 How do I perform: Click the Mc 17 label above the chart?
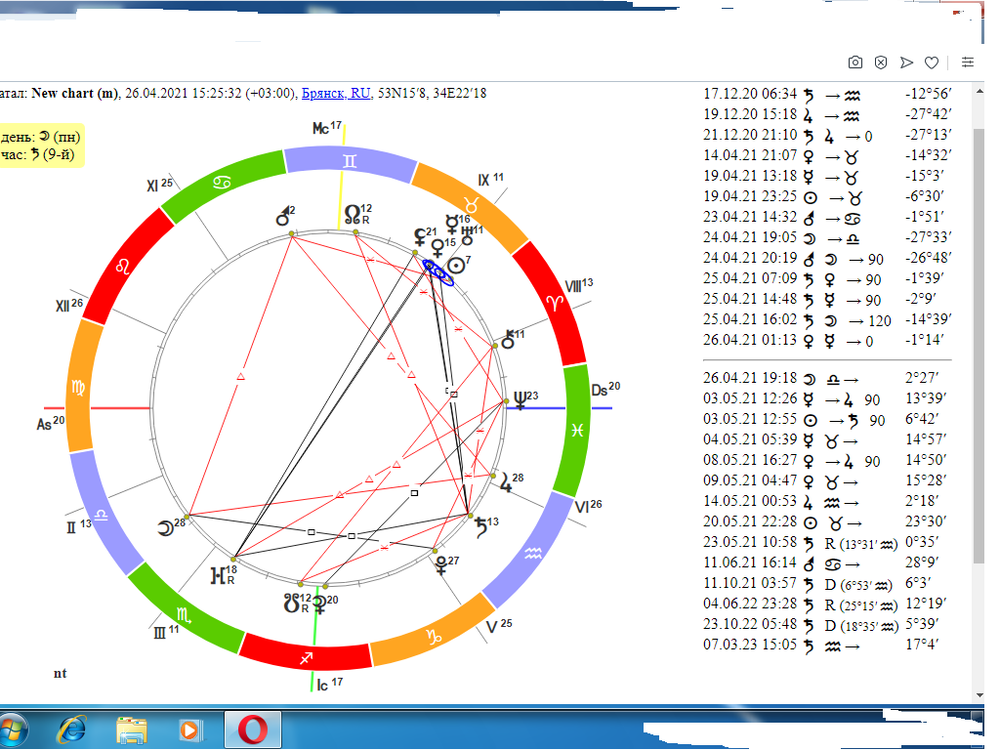pos(327,128)
